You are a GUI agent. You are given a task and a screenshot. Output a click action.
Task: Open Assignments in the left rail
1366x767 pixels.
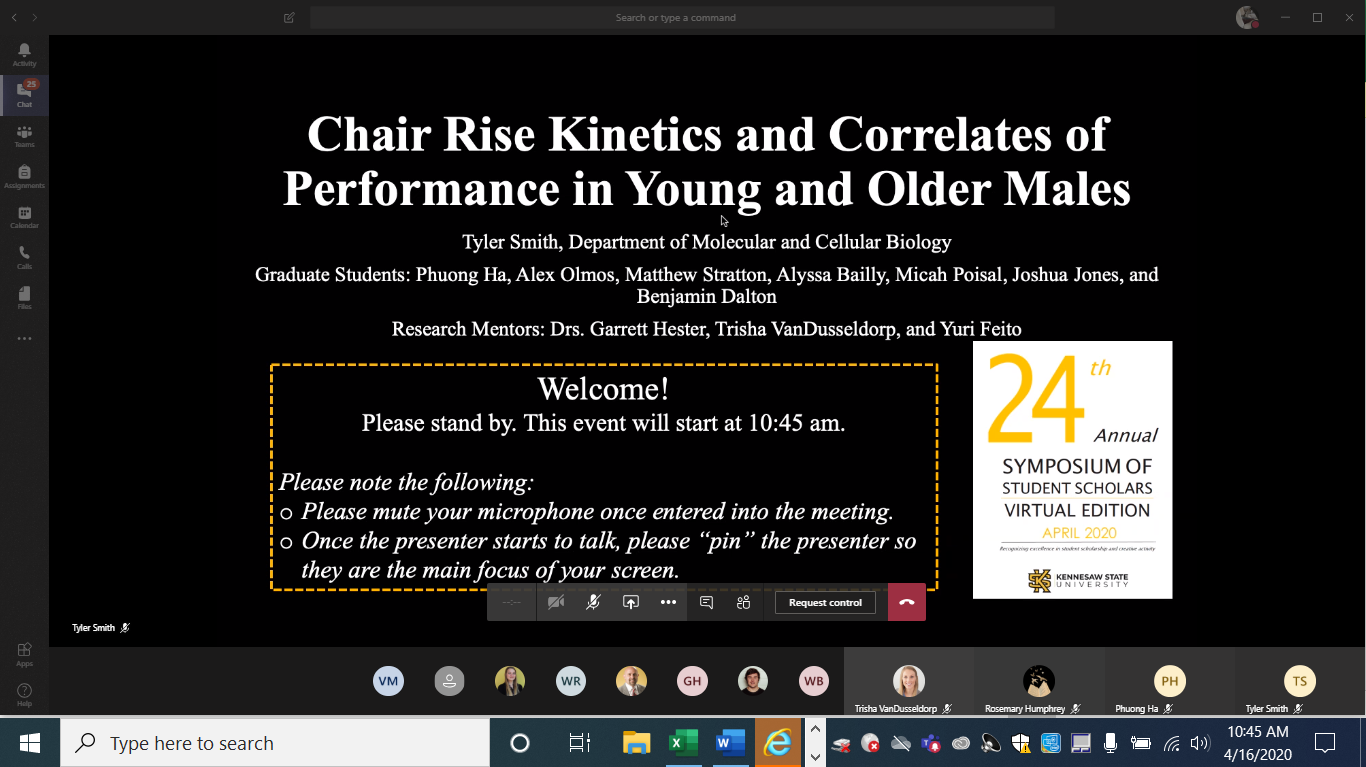click(24, 177)
